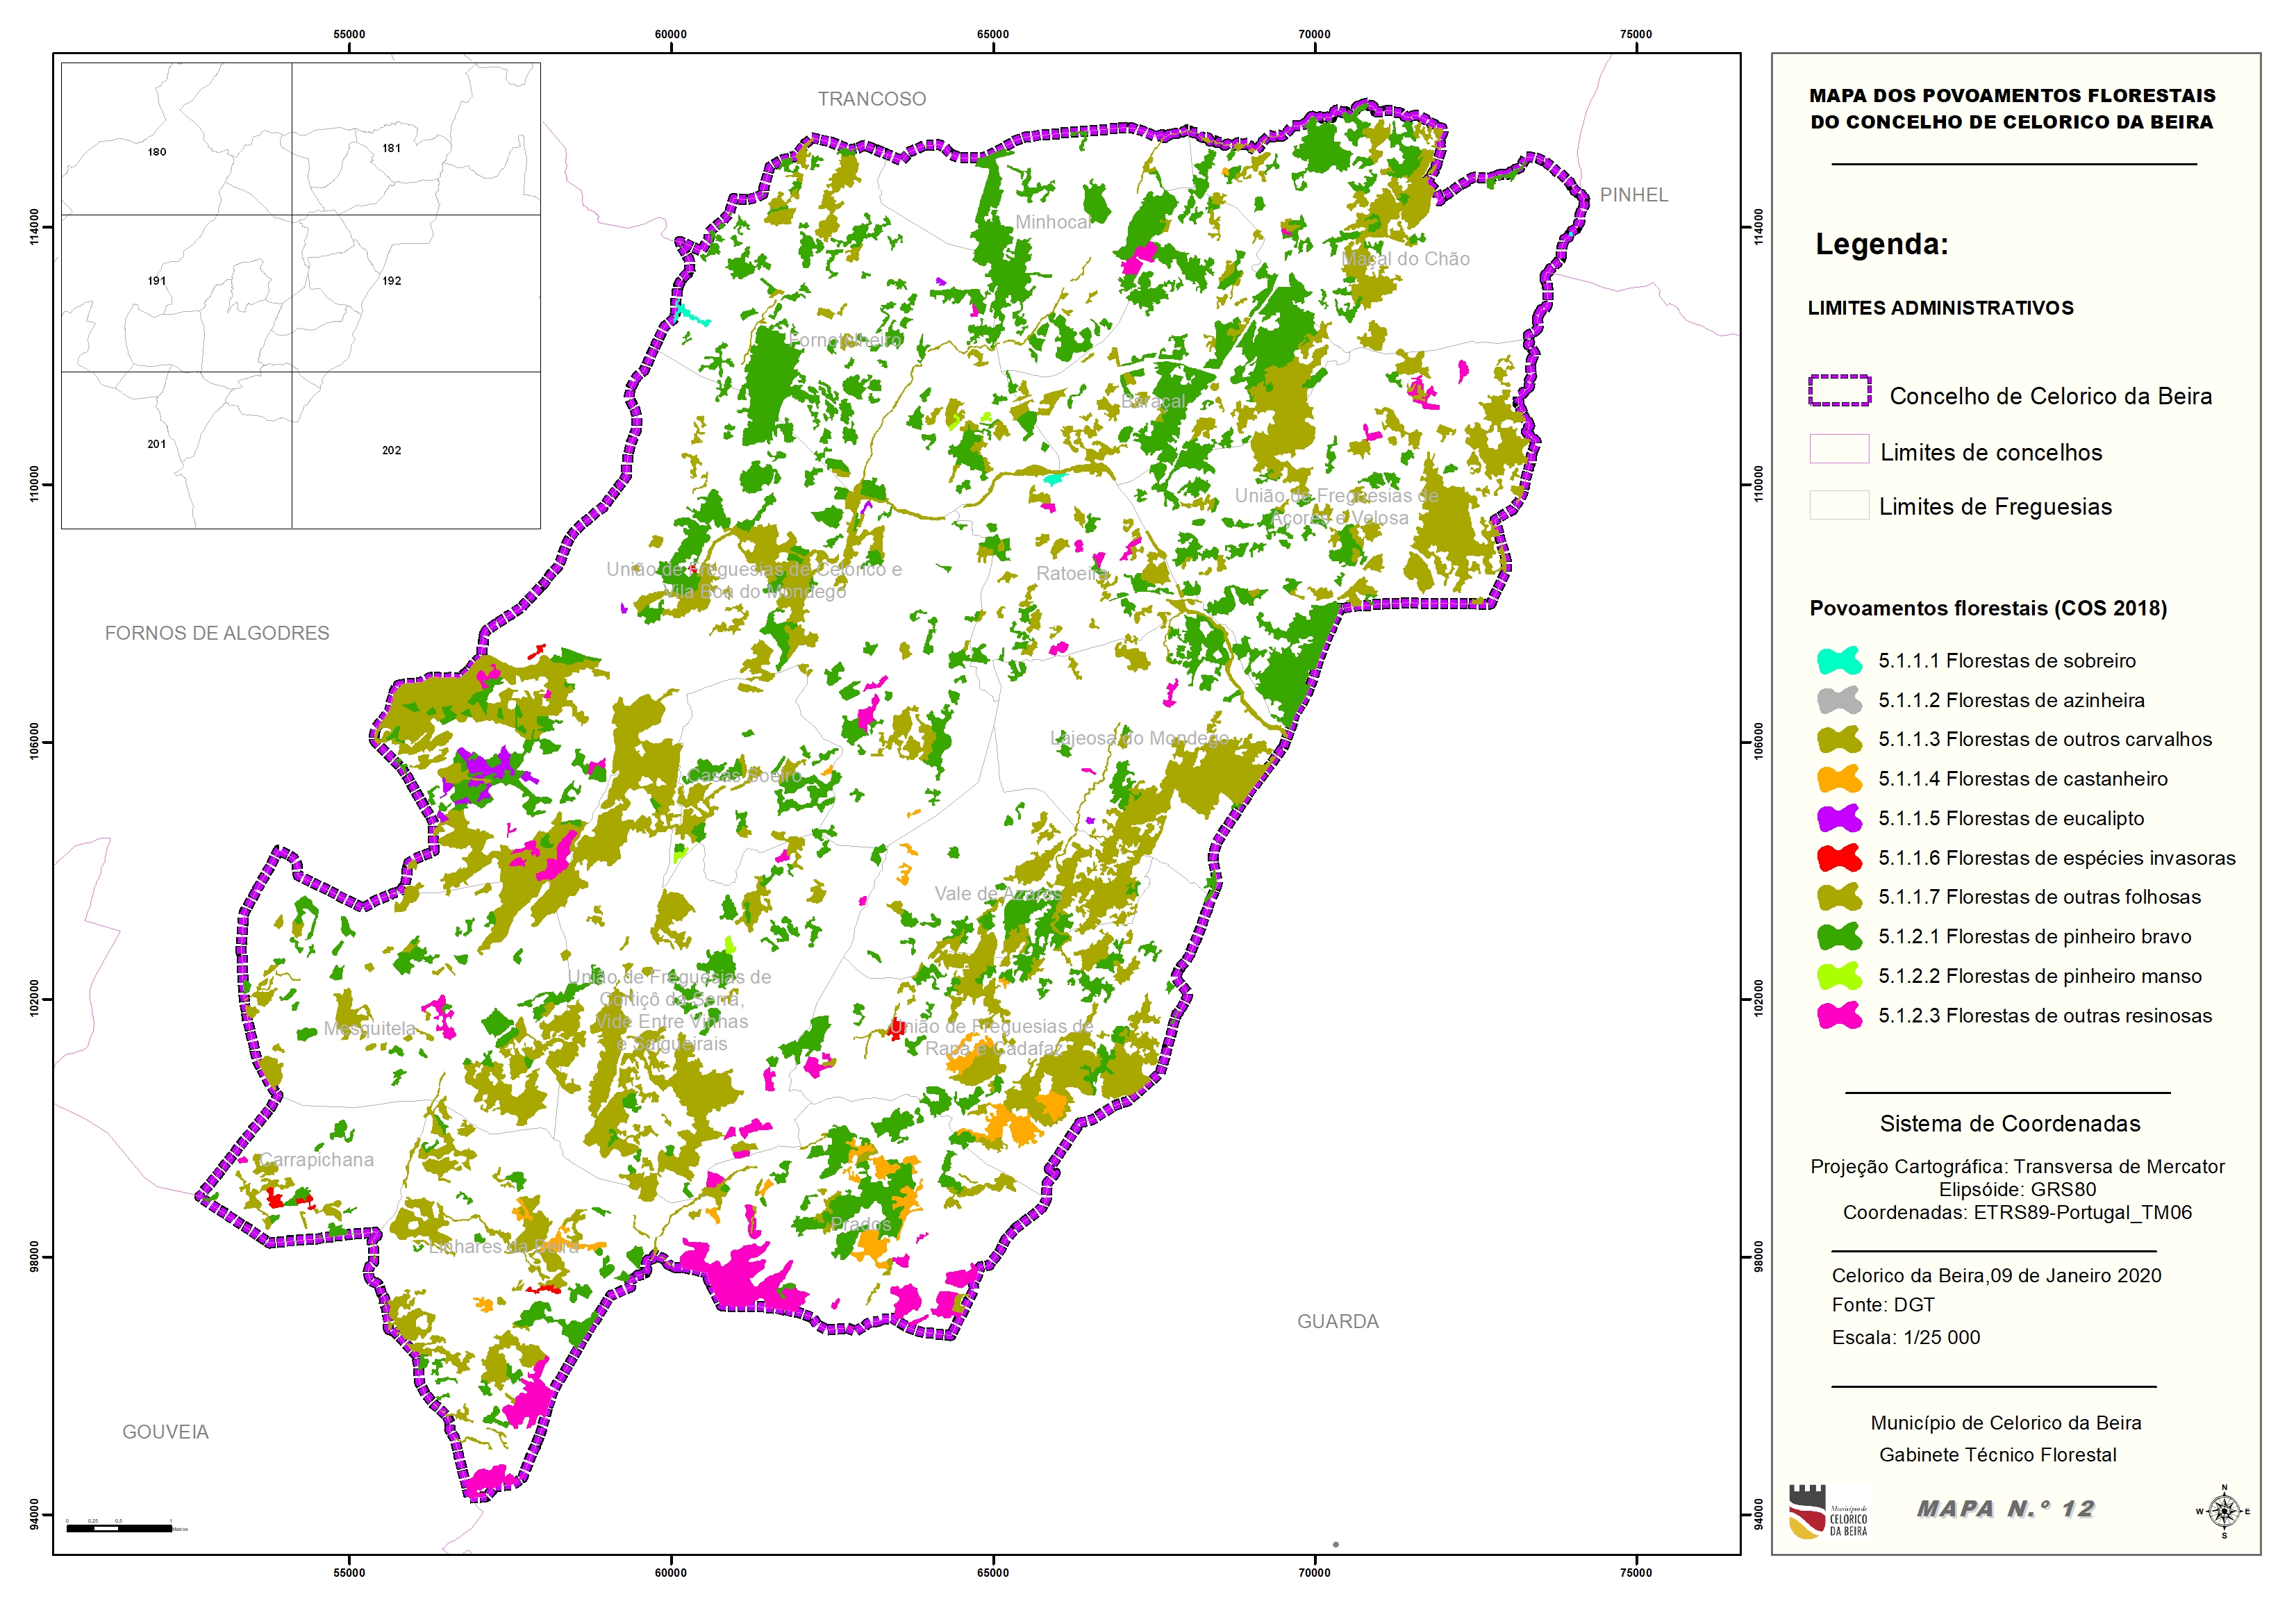Click the 'GOUVEIA' label on the map
This screenshot has height=1624, width=2296.
165,1432
